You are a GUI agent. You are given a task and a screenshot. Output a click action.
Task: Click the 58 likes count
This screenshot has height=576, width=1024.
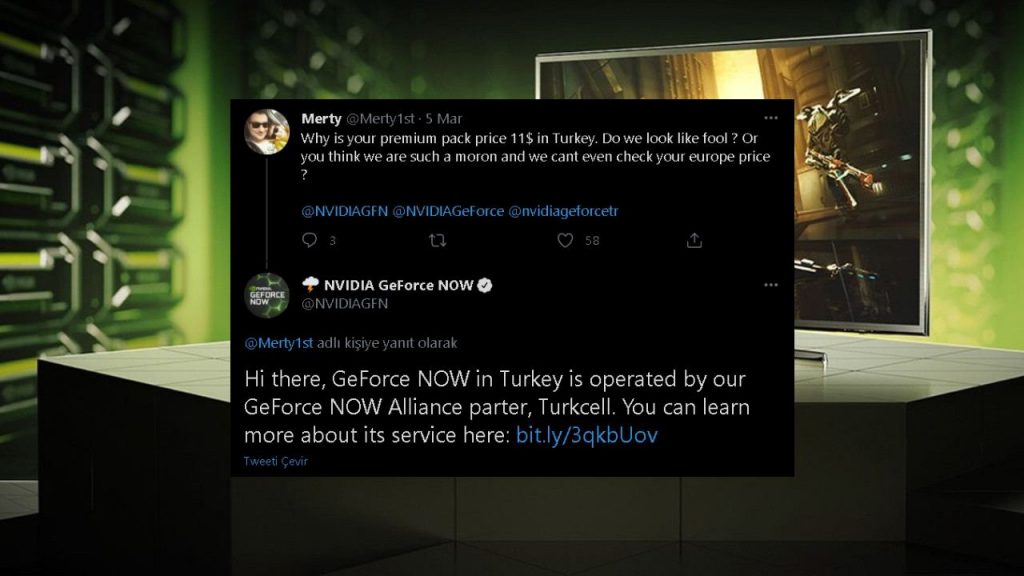click(x=592, y=241)
